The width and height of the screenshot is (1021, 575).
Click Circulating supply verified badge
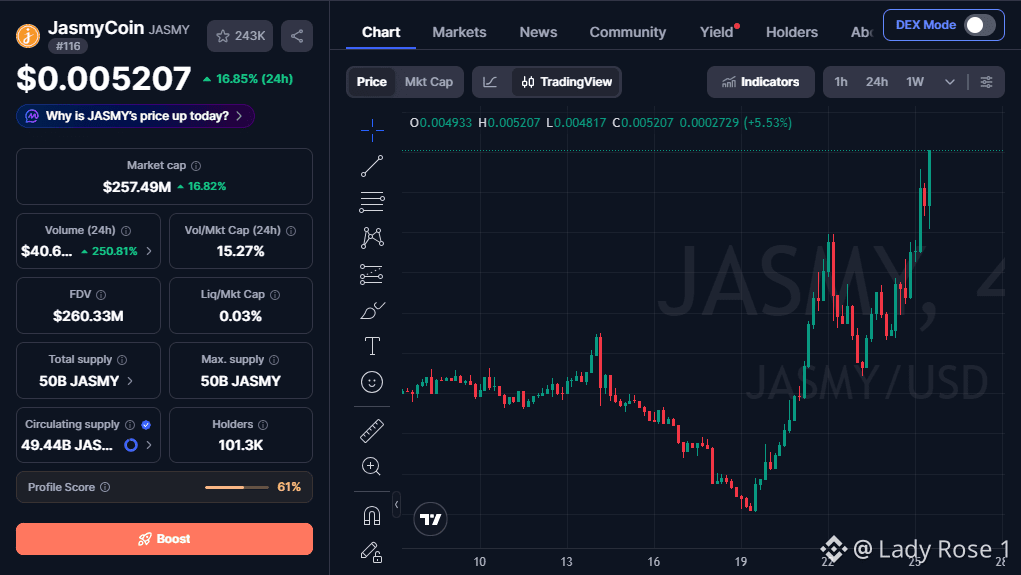tap(146, 425)
